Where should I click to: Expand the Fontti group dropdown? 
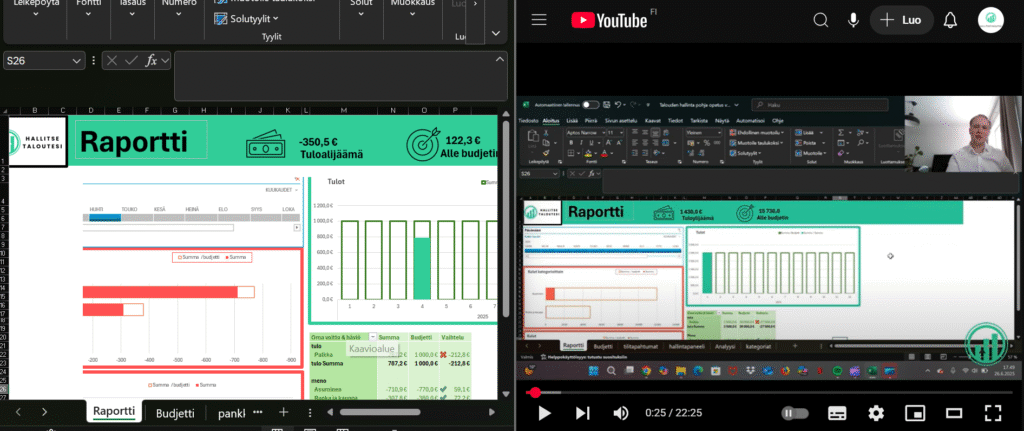[x=88, y=13]
